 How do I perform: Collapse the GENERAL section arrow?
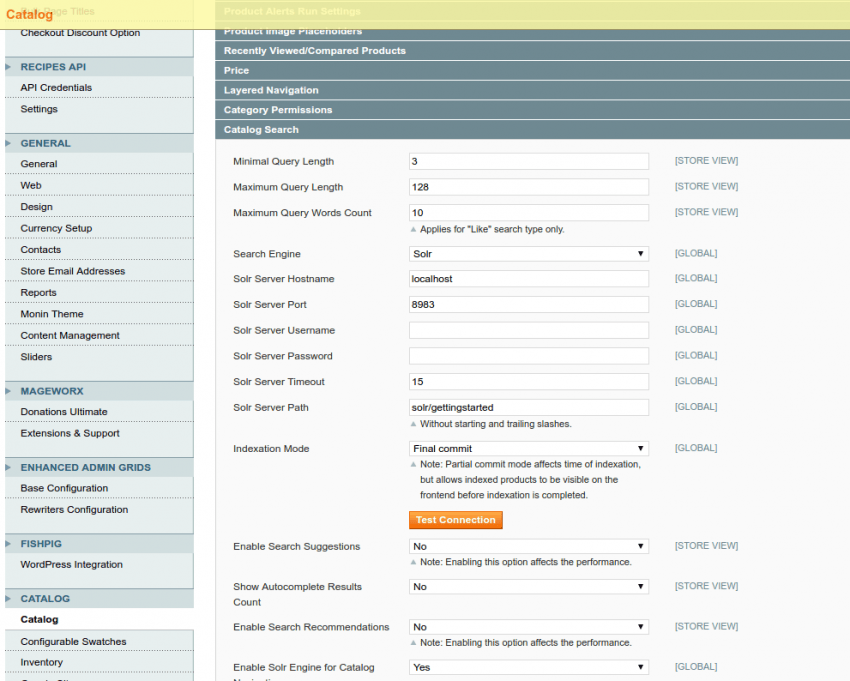click(8, 143)
